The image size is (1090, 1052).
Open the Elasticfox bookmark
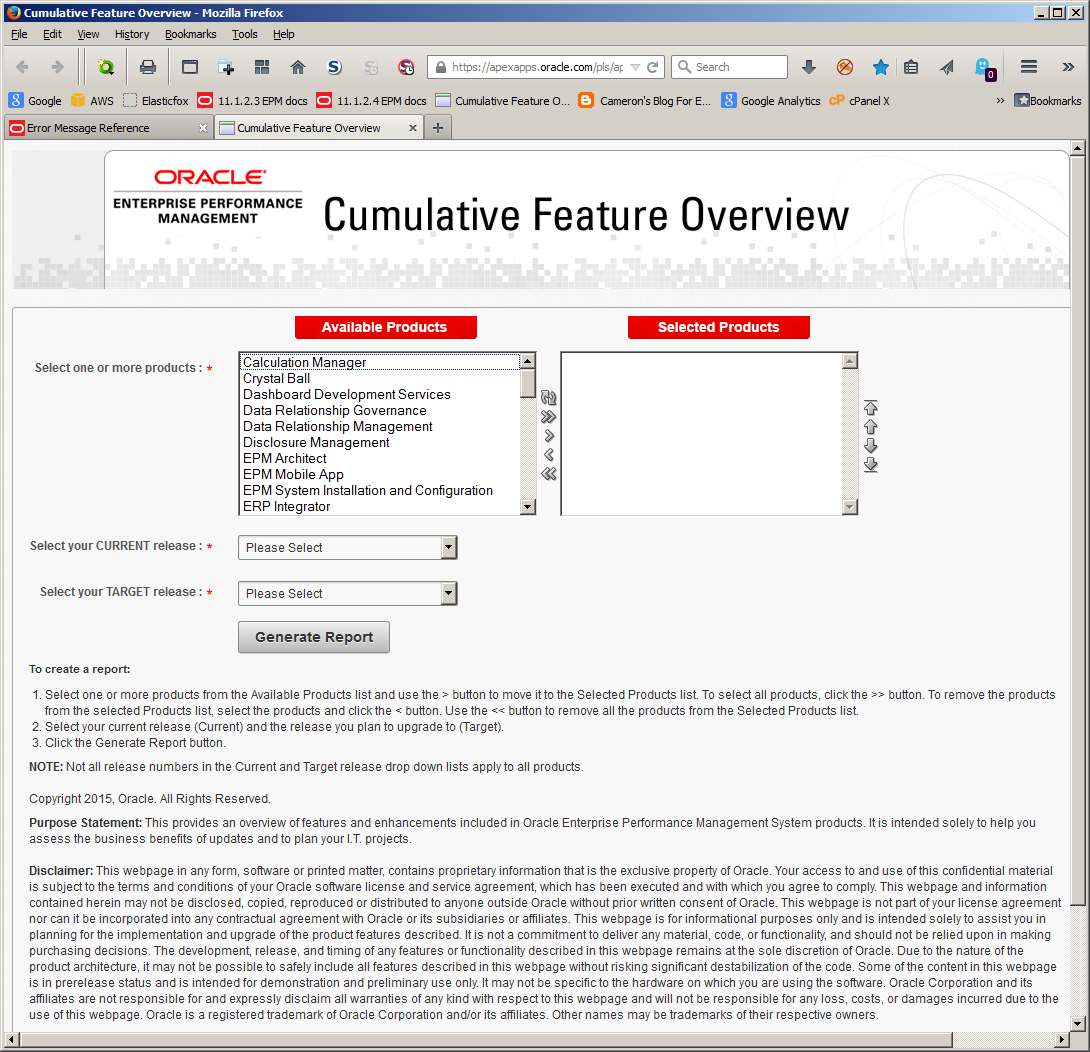click(156, 101)
